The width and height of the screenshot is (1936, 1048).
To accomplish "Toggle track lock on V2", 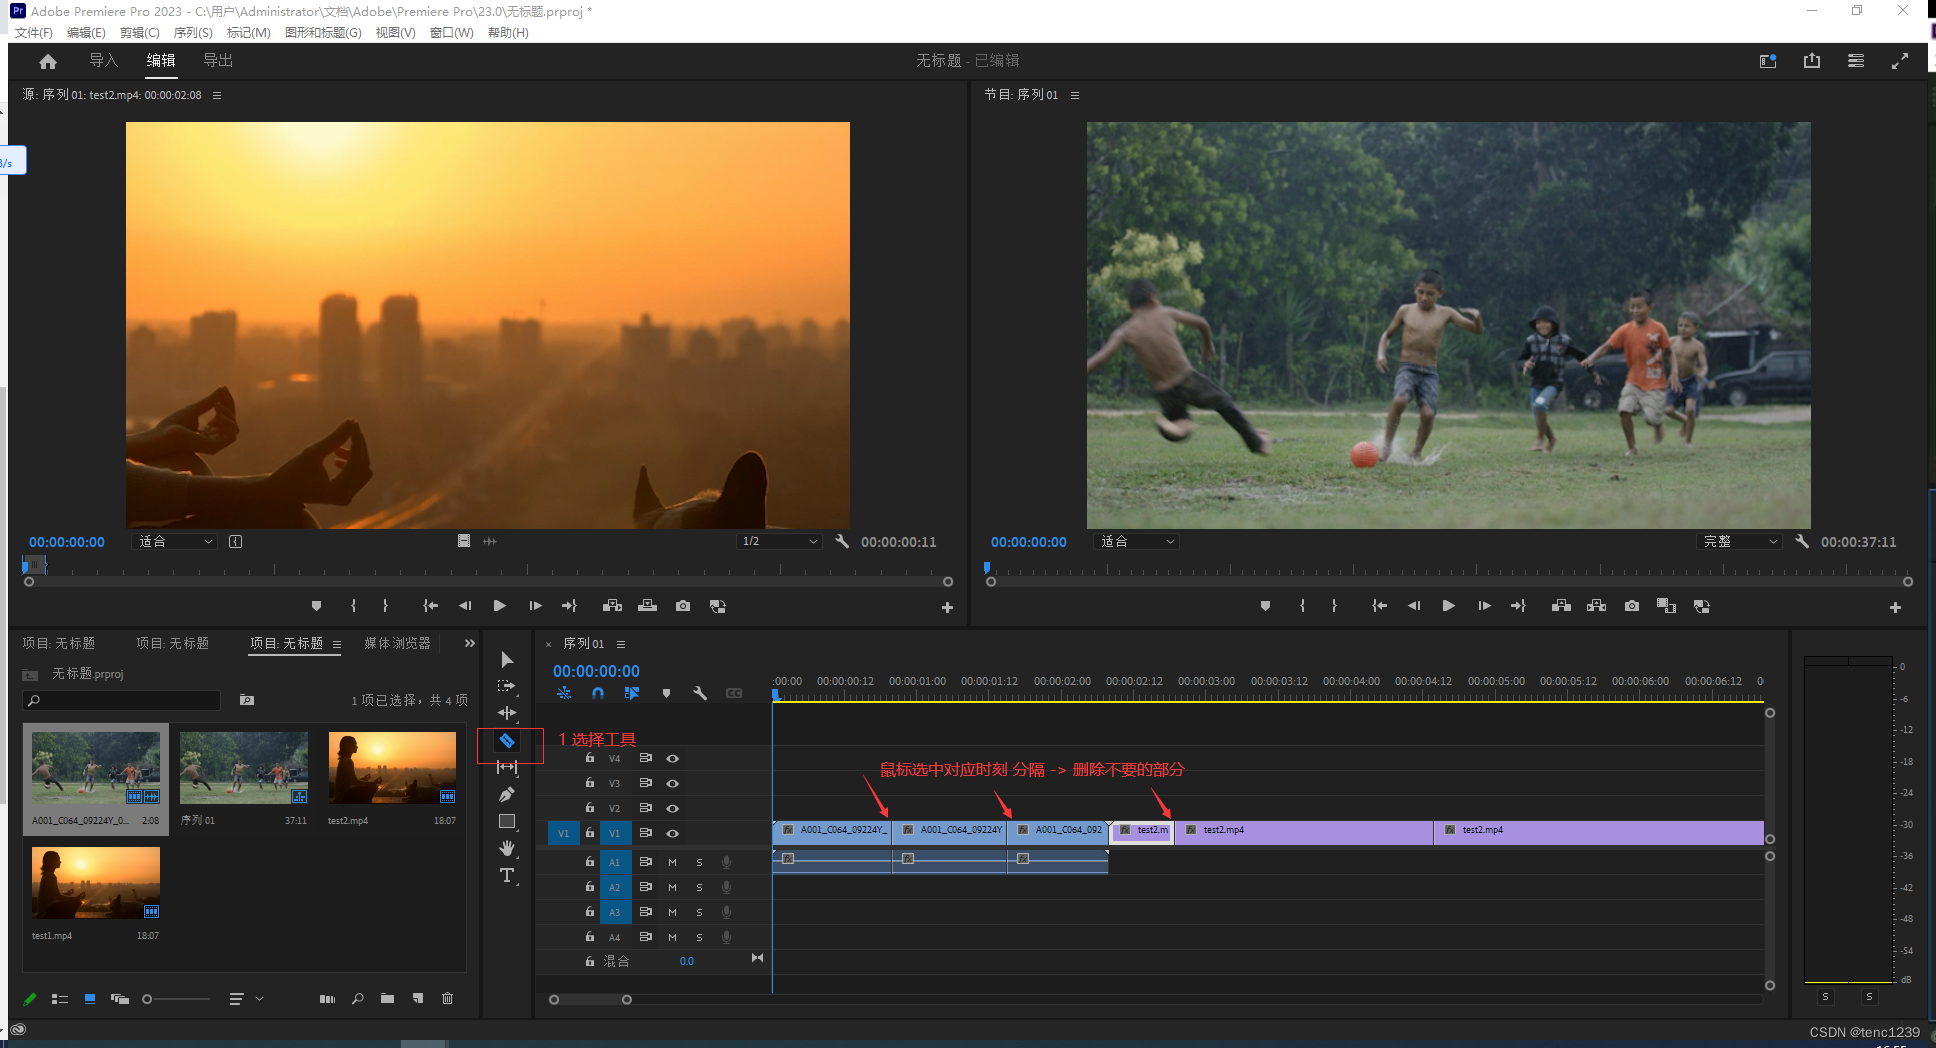I will [590, 808].
